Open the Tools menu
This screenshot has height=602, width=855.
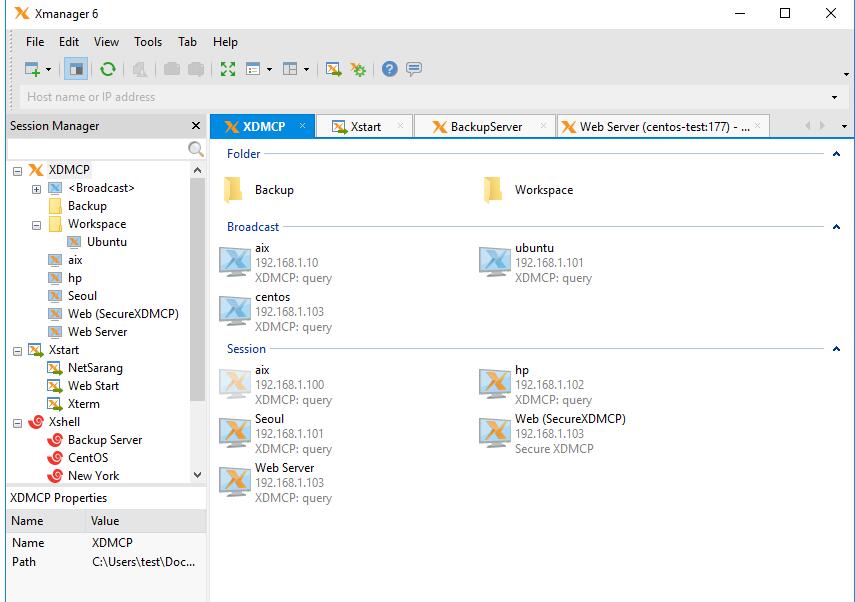[x=148, y=42]
